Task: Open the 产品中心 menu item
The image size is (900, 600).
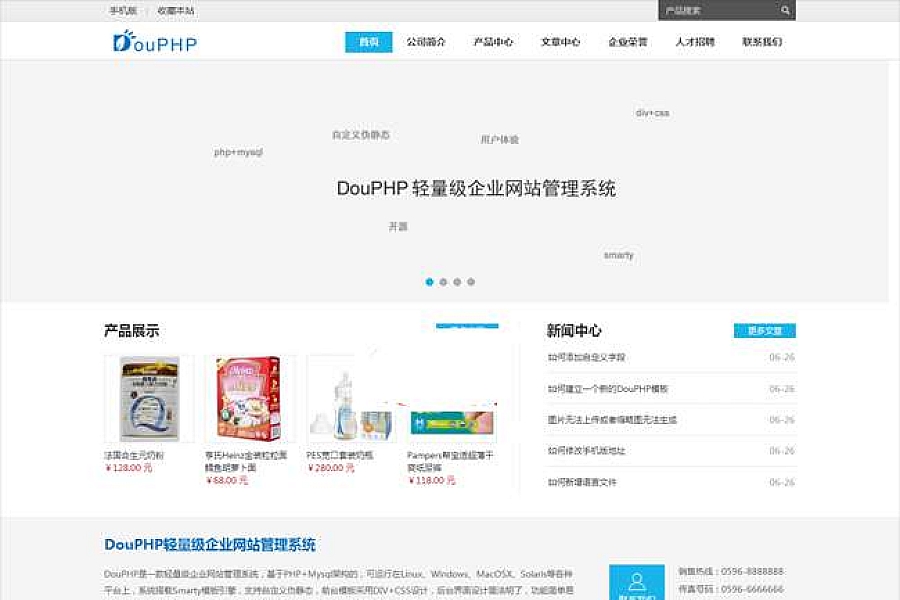Action: (x=493, y=42)
